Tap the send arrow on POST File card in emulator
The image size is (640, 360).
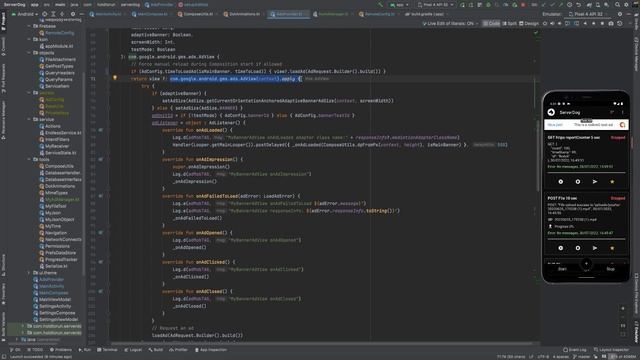(x=595, y=248)
